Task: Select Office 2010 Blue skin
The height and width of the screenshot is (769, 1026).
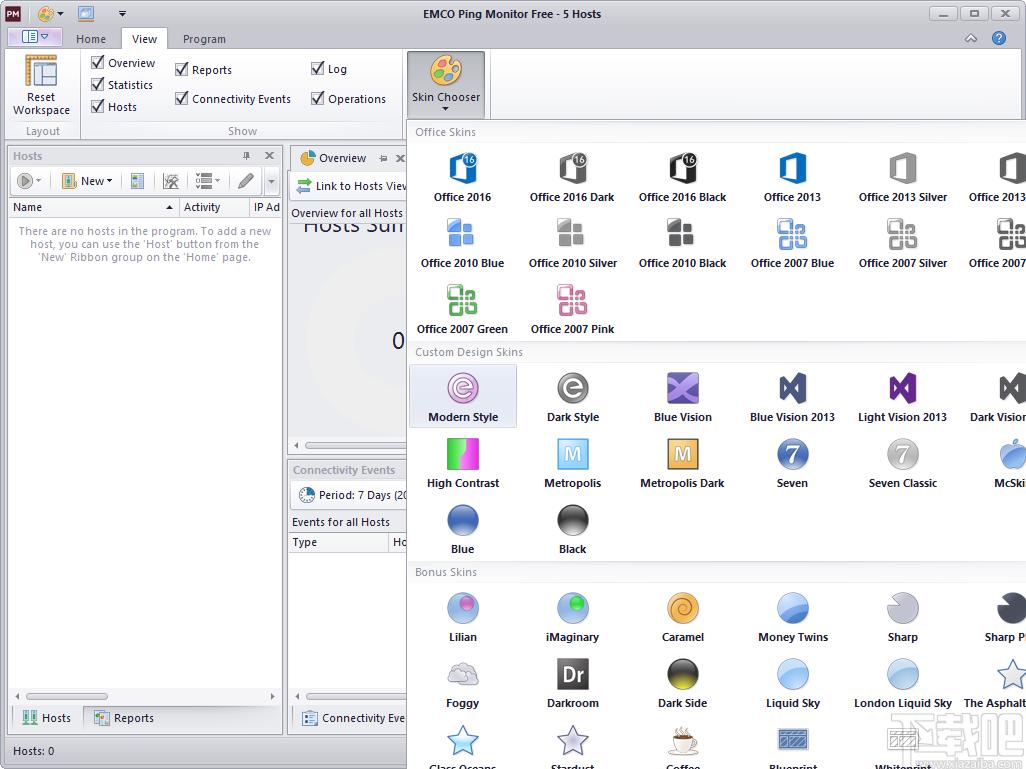Action: [463, 243]
